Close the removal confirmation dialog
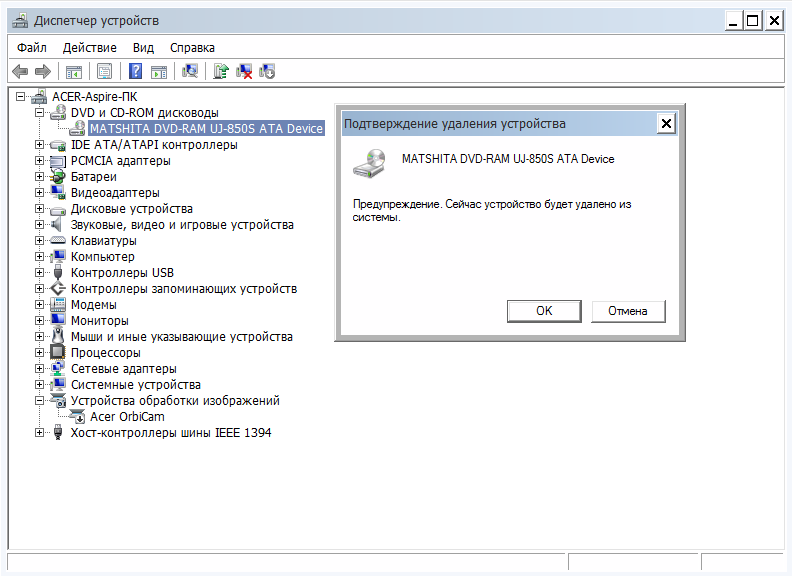 pos(666,123)
